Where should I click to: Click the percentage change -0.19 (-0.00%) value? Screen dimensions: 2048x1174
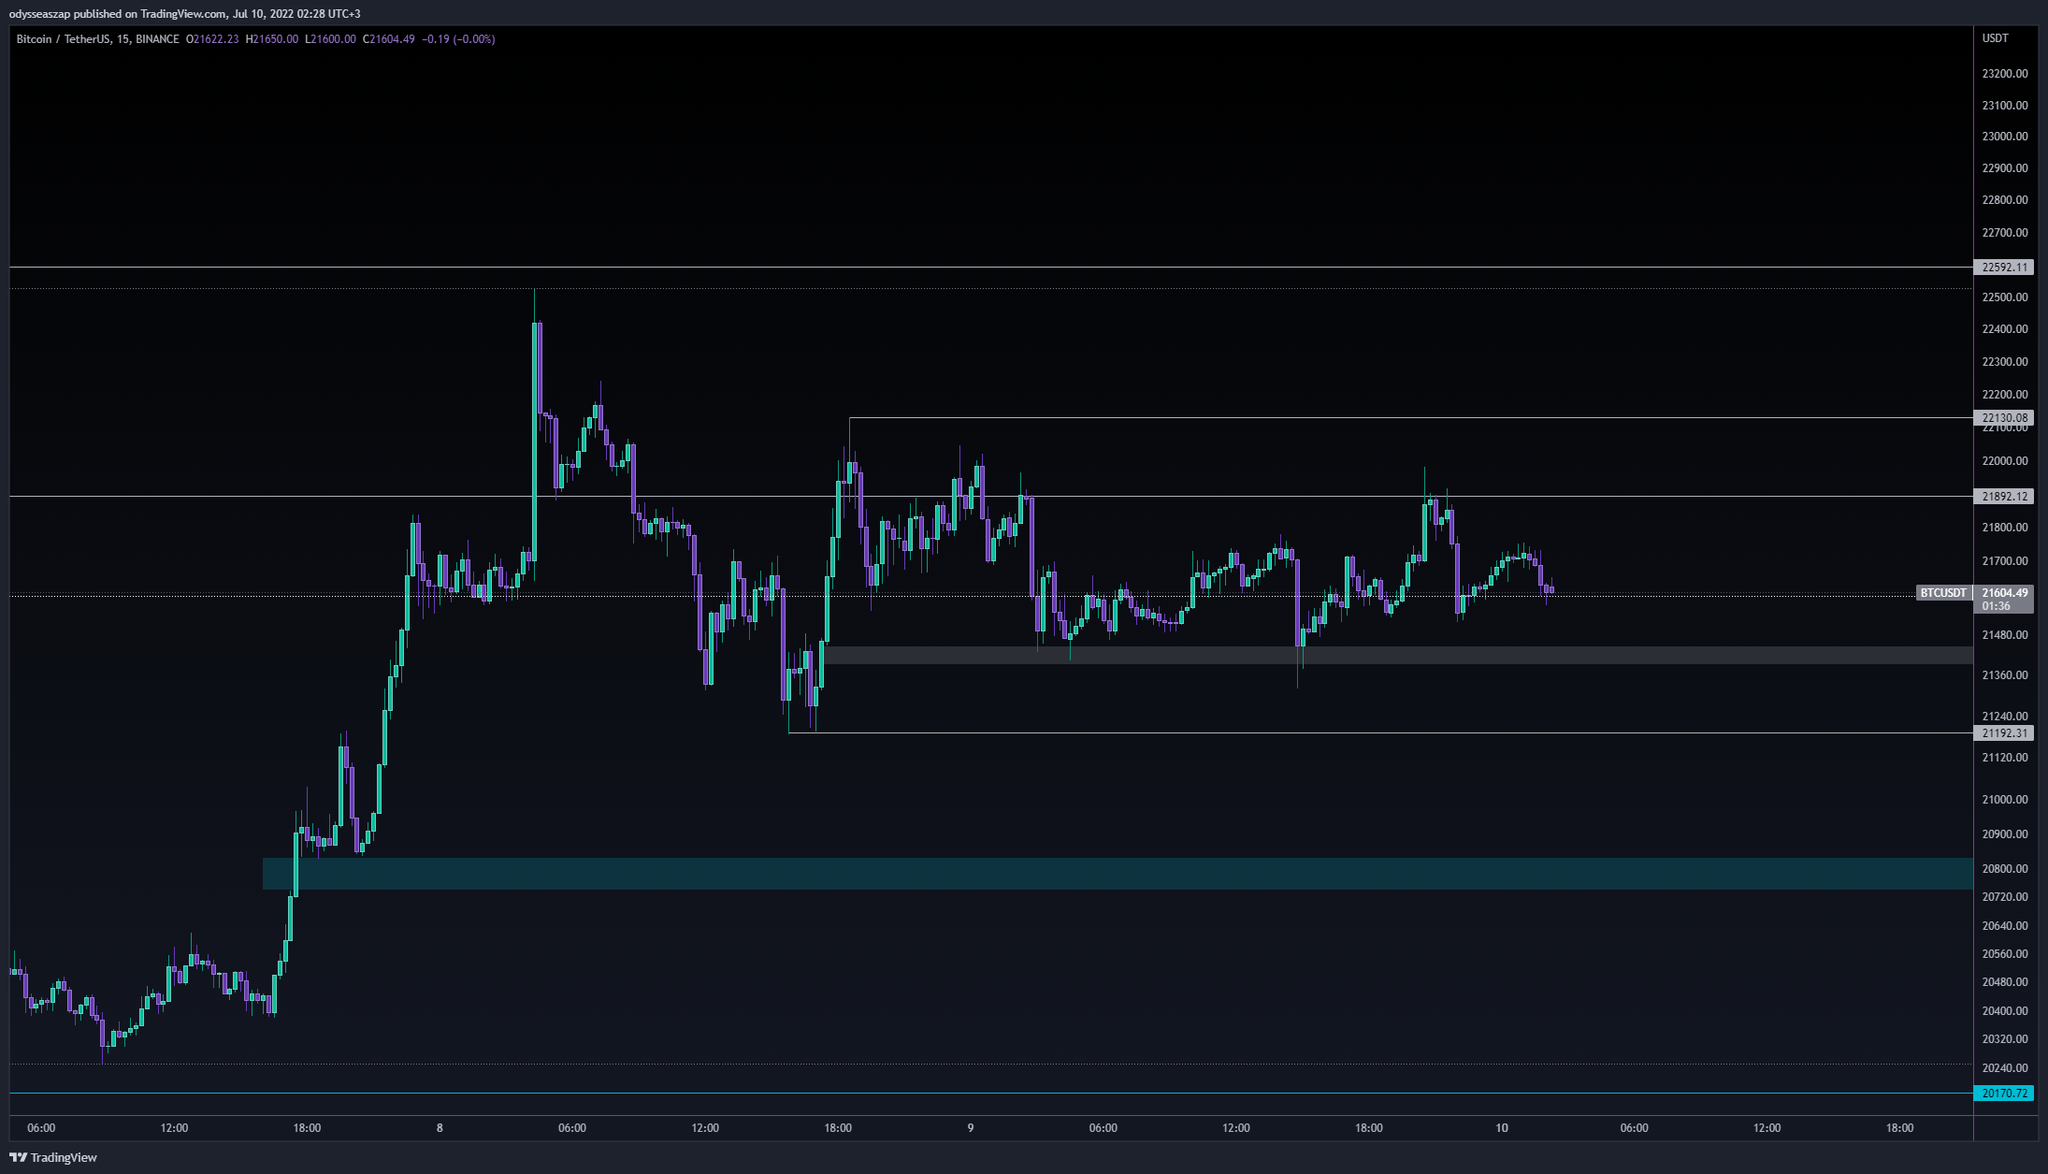click(458, 40)
